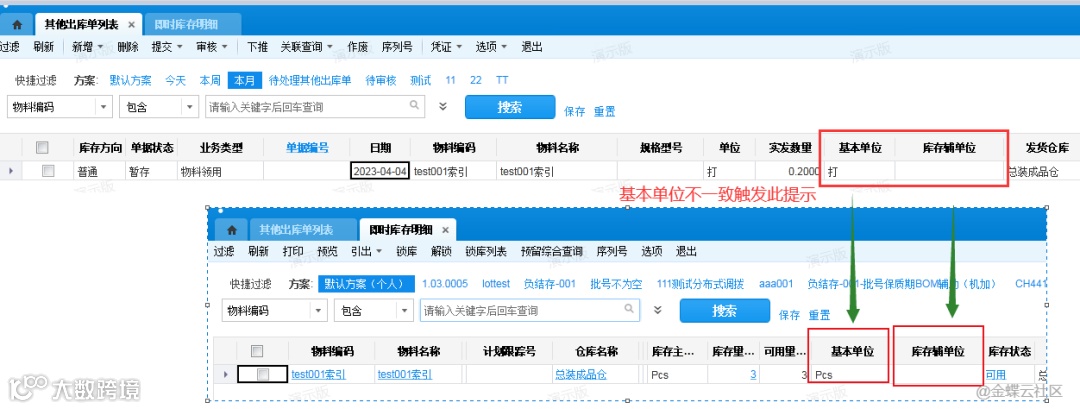The height and width of the screenshot is (409, 1080).
Task: Click 删除 toolbar item
Action: [127, 47]
